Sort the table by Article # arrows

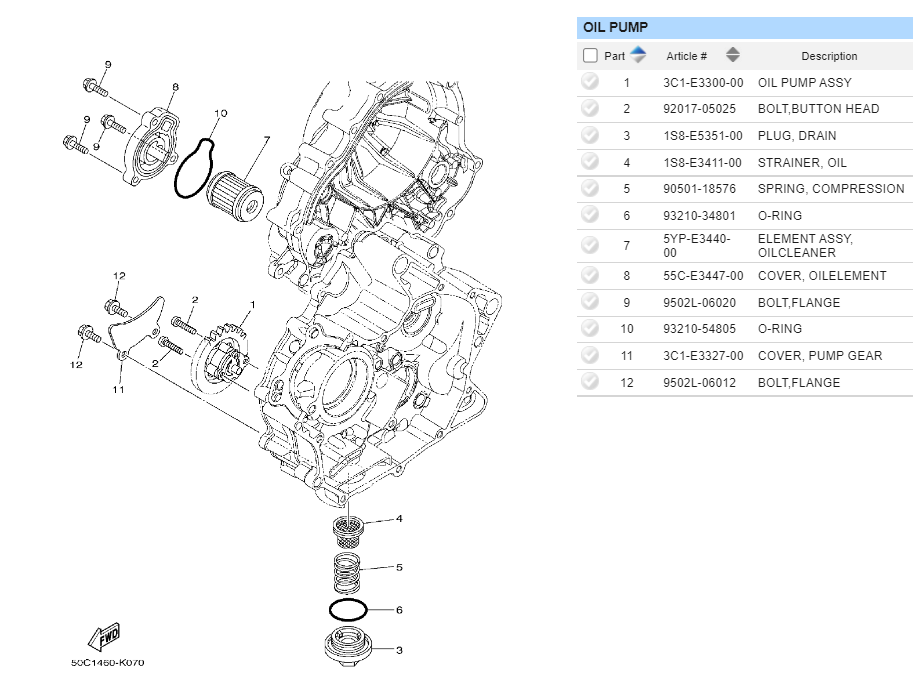point(733,55)
